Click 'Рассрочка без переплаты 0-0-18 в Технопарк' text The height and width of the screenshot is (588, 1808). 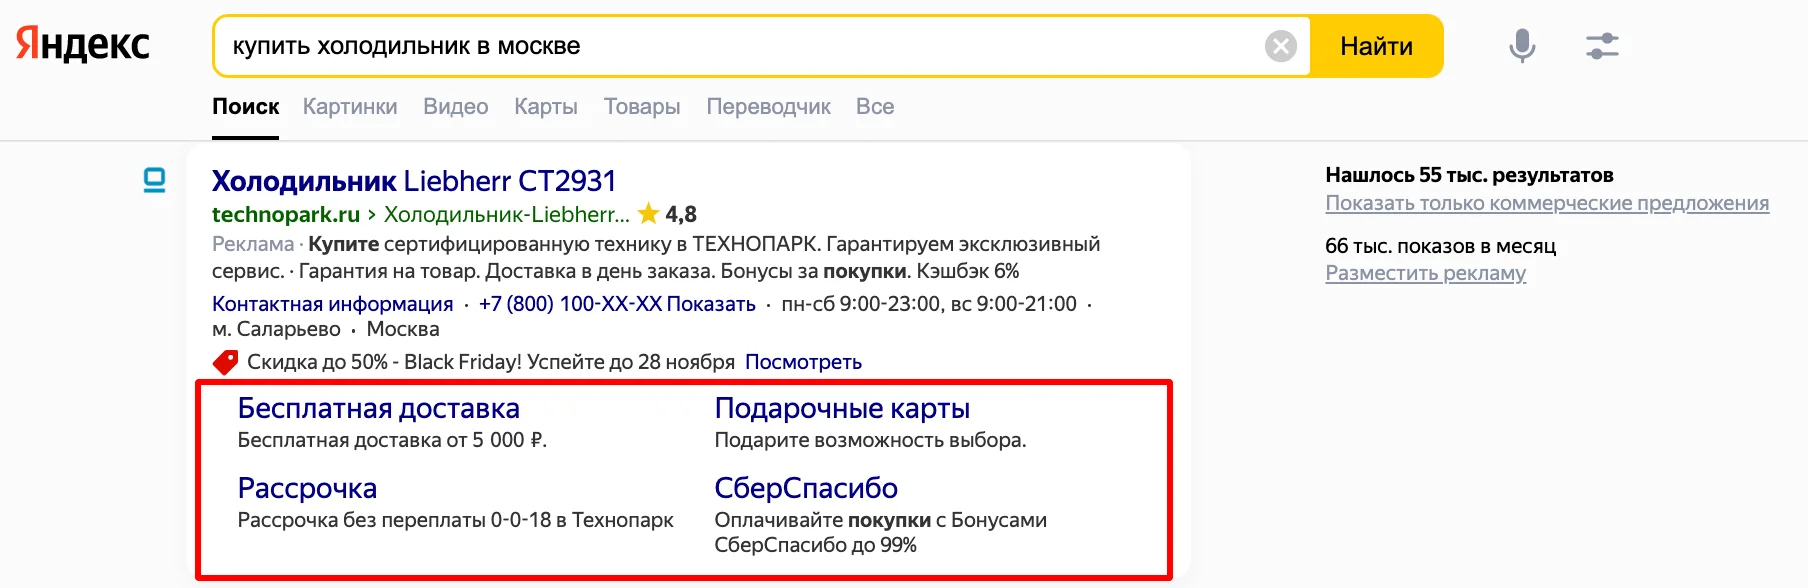click(456, 520)
